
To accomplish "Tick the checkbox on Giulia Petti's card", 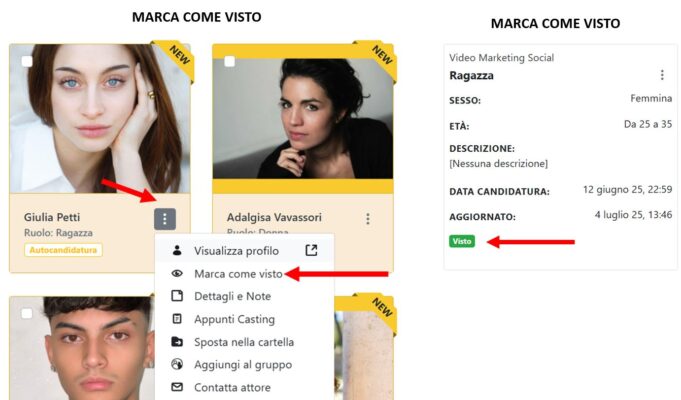I will click(27, 61).
